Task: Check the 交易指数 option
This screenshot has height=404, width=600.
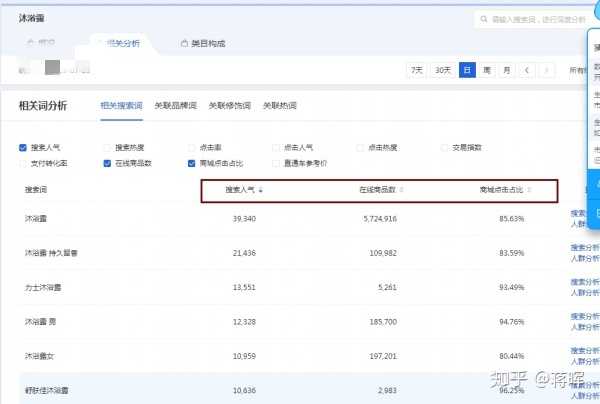Action: [444, 147]
